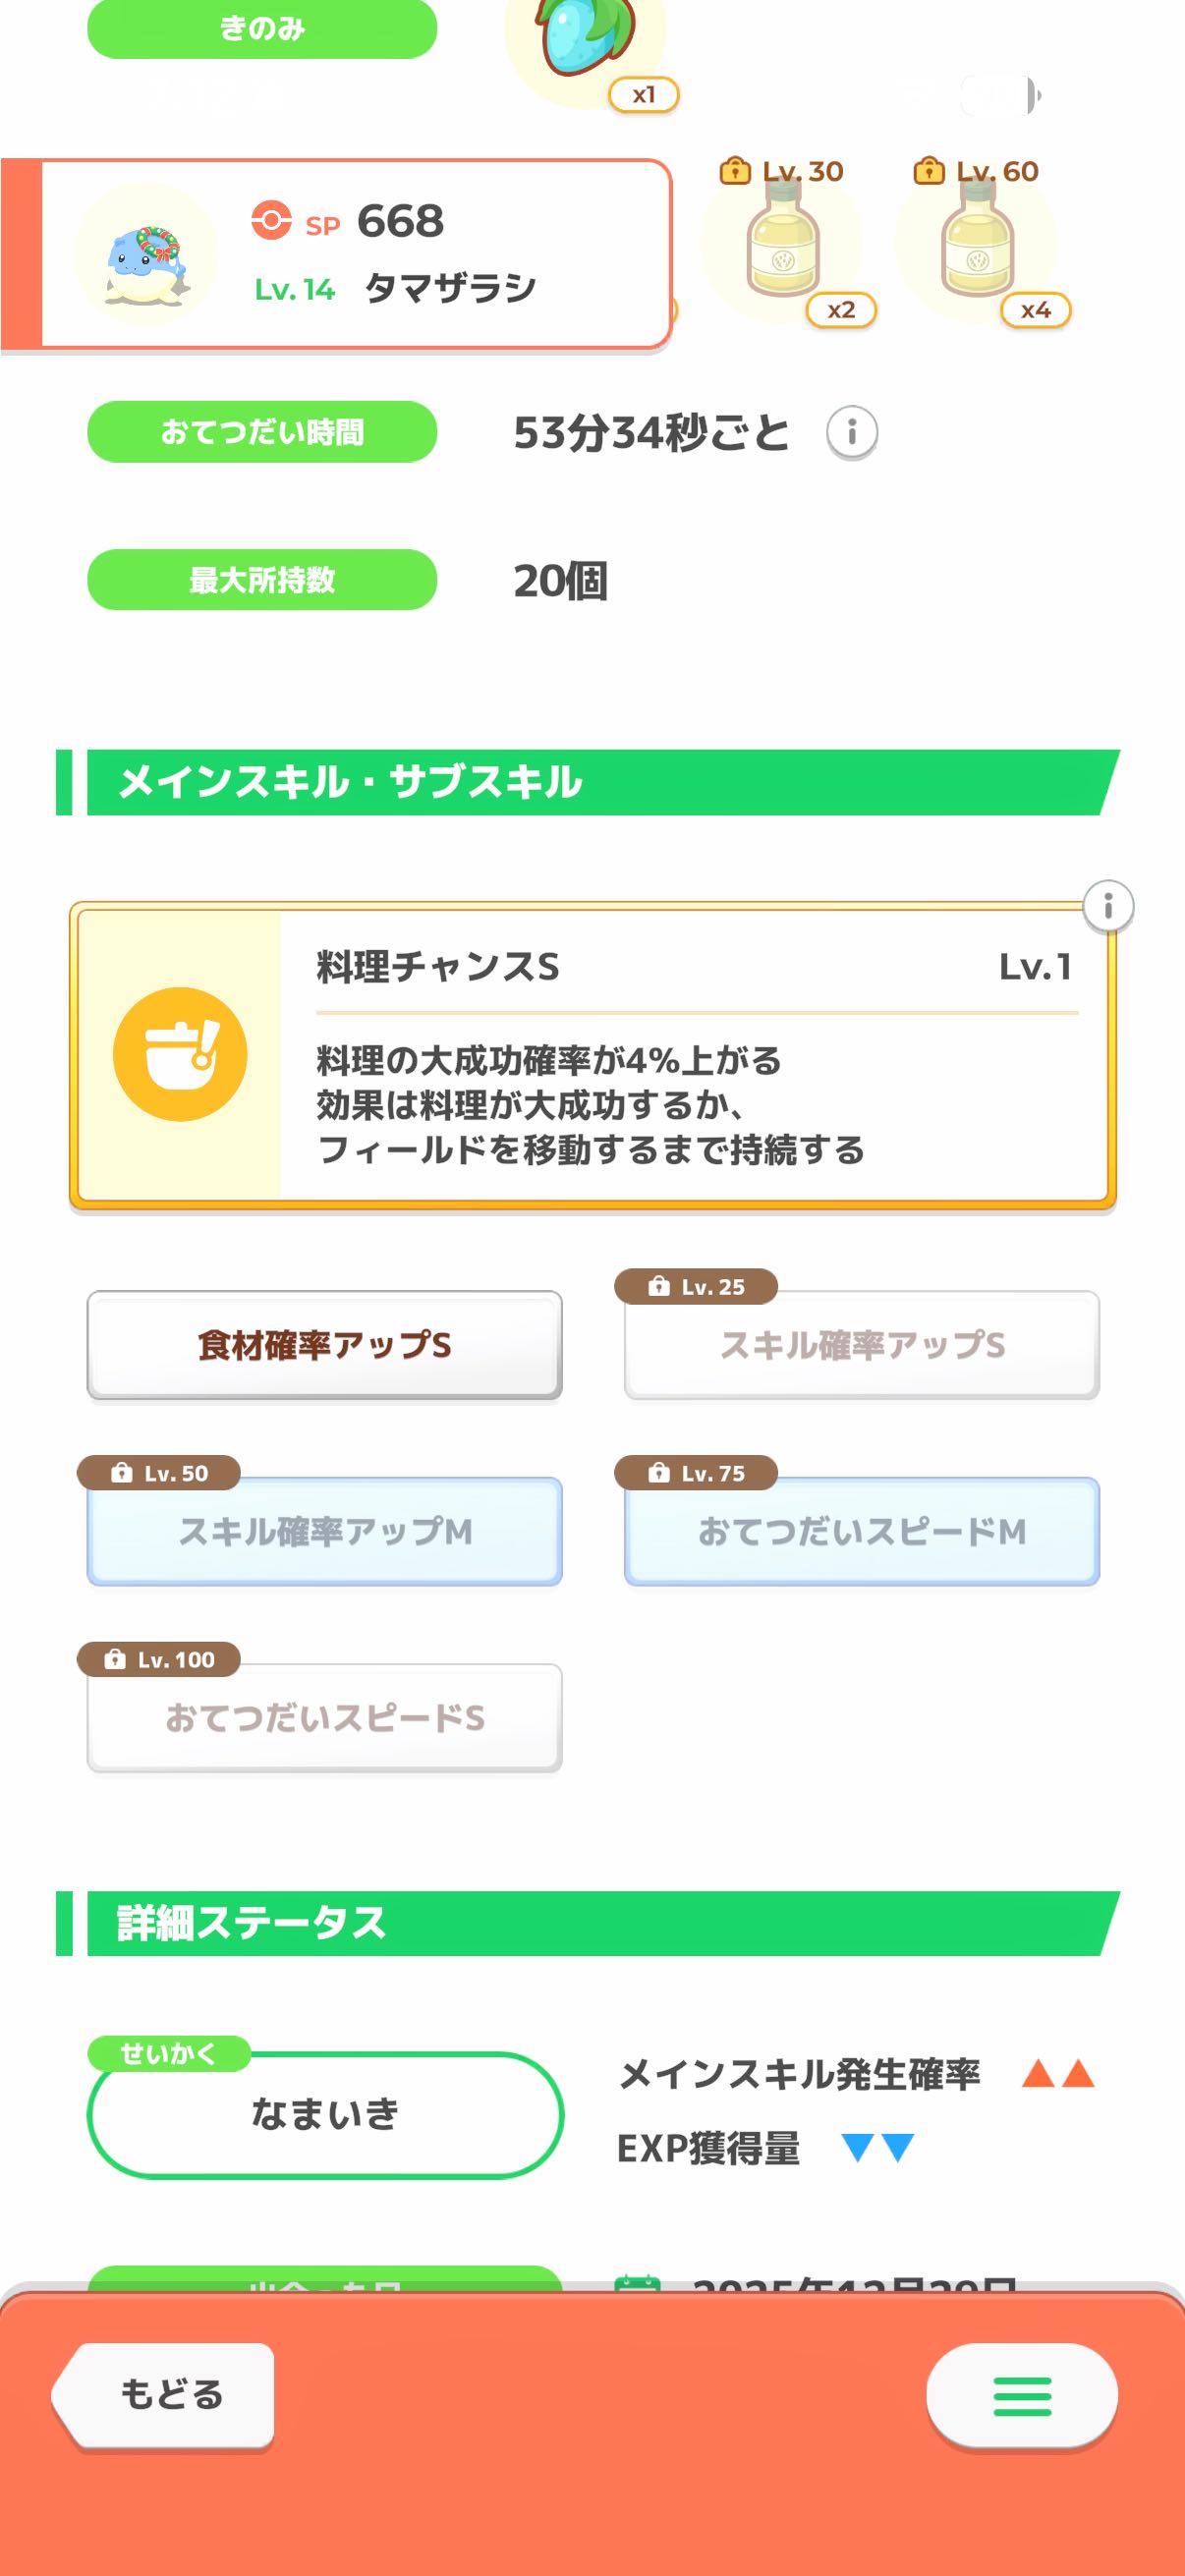Select the locked おてつだいスピードS sub skill

click(x=324, y=1718)
